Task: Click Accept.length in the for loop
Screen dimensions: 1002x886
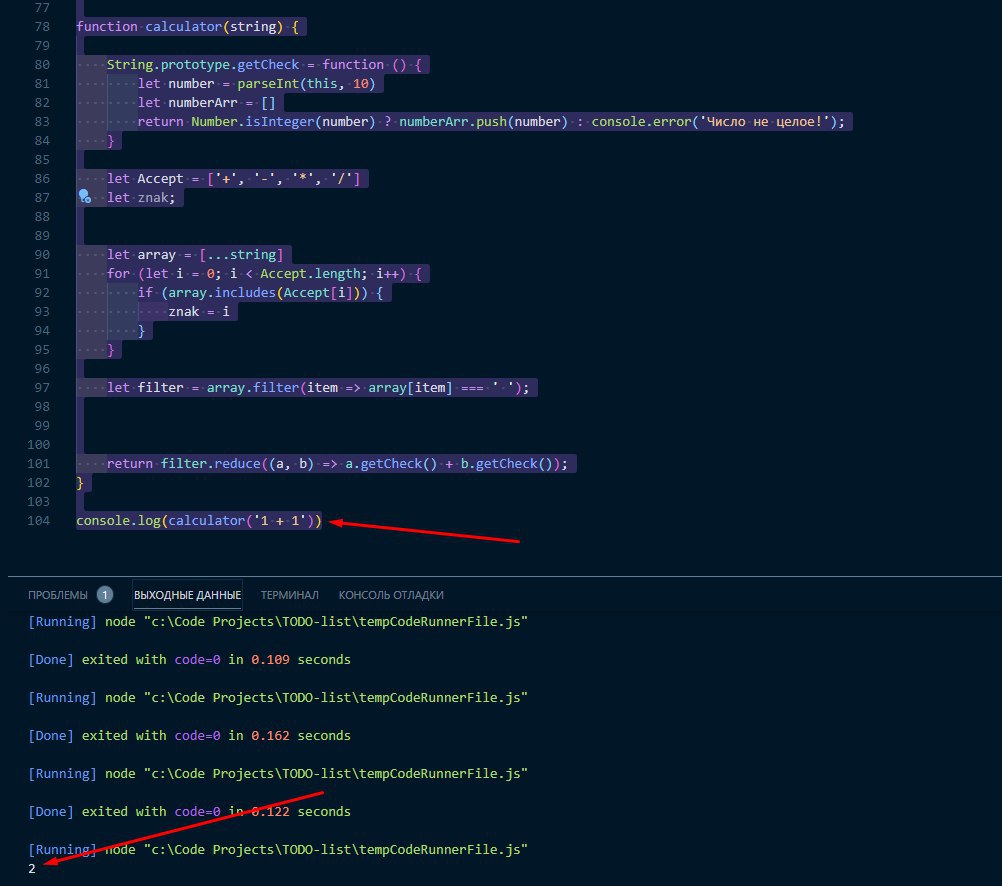Action: [x=309, y=274]
